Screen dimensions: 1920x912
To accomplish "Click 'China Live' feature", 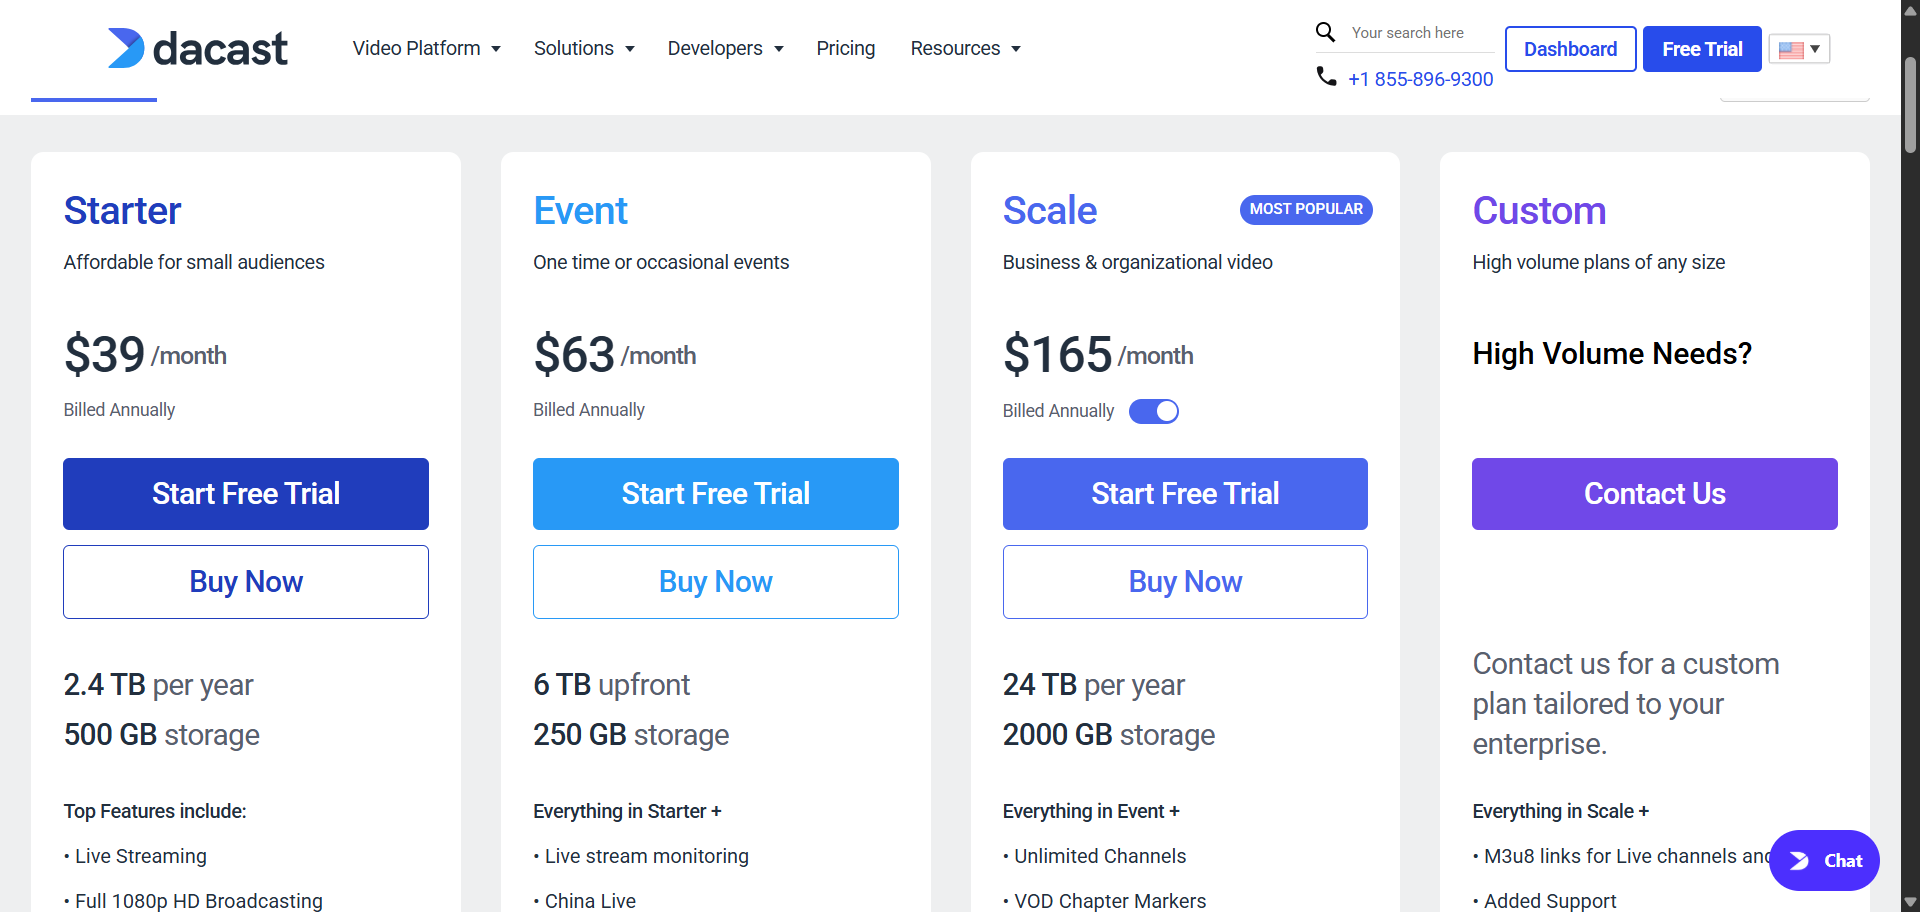I will click(590, 901).
